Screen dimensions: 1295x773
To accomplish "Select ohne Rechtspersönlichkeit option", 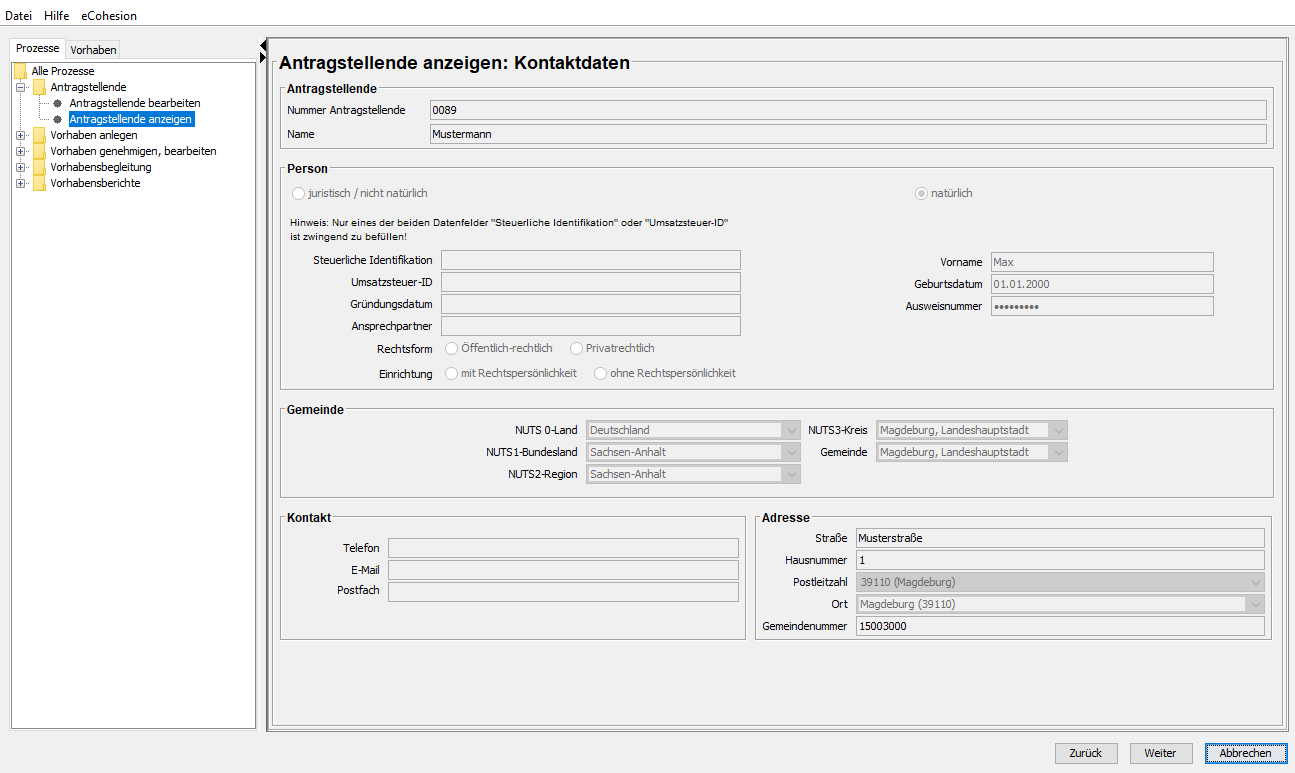I will (601, 373).
